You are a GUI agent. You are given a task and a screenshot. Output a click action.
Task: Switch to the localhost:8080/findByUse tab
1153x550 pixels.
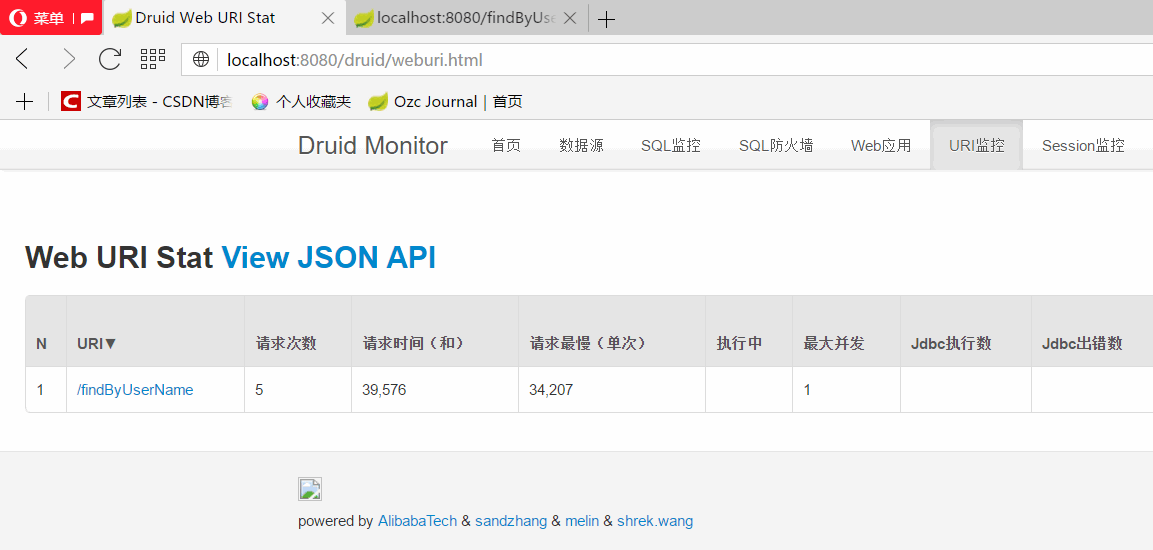pos(467,18)
